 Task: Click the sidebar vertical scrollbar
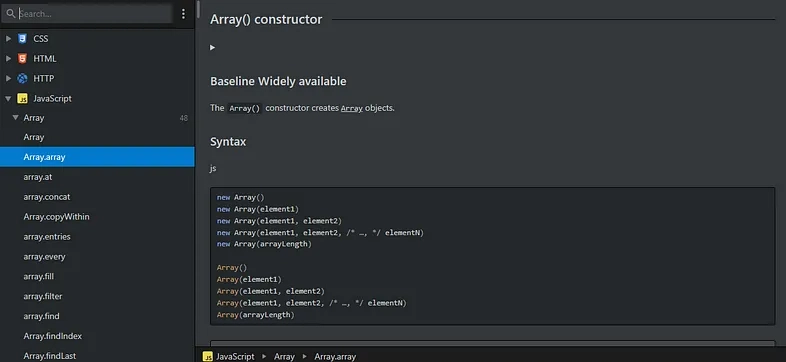coord(199,9)
